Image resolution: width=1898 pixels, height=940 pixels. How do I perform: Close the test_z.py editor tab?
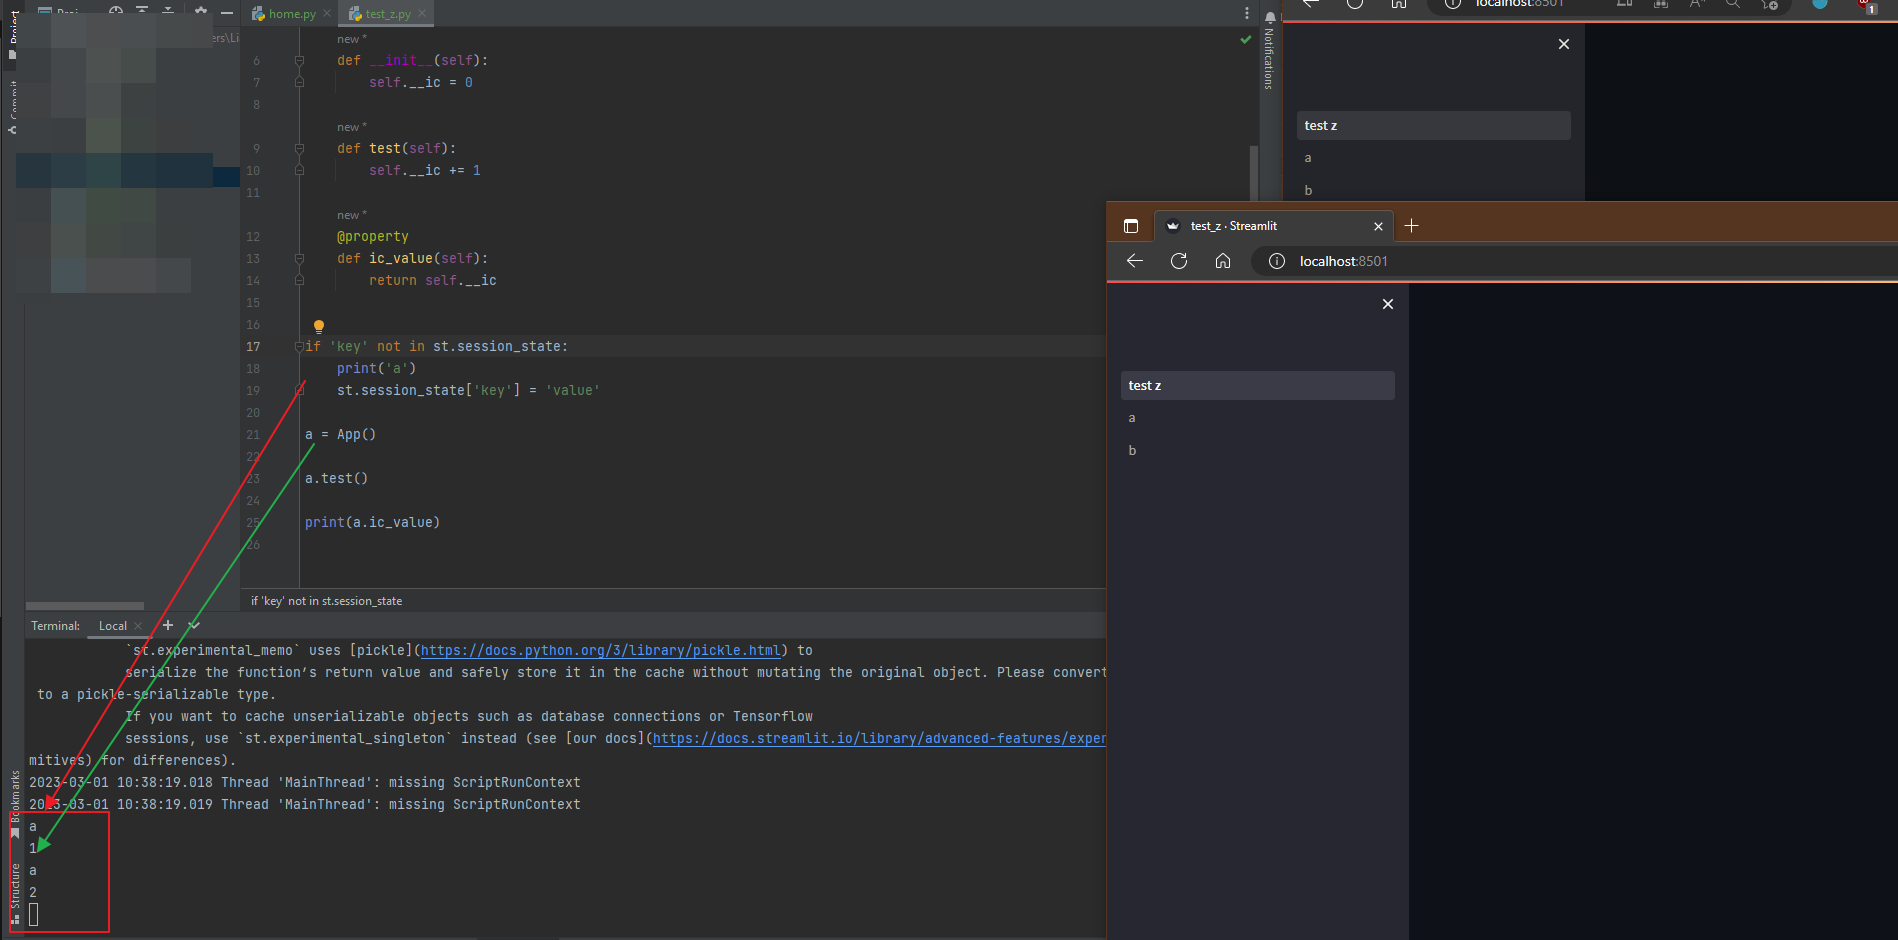point(422,14)
